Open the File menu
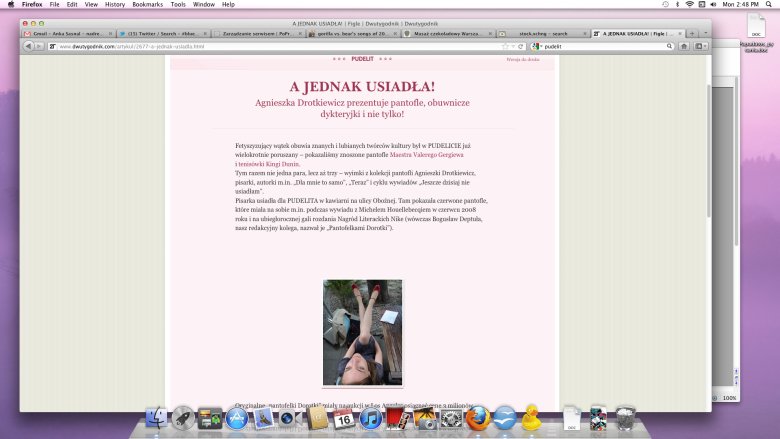The height and width of the screenshot is (439, 780). pos(54,4)
